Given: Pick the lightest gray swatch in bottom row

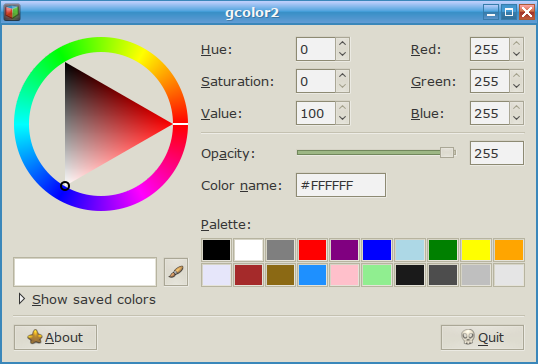Looking at the screenshot, I should 509,275.
